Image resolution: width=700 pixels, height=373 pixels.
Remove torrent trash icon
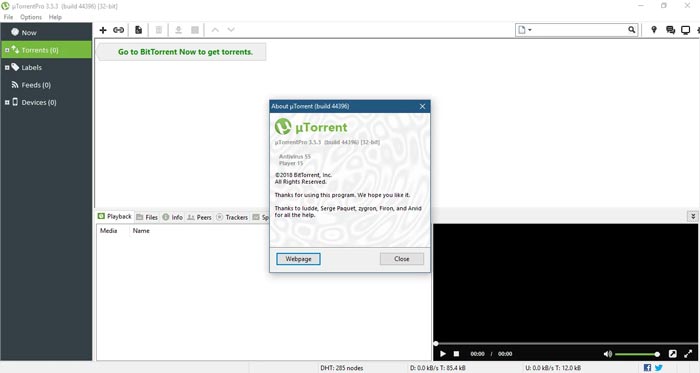[158, 30]
